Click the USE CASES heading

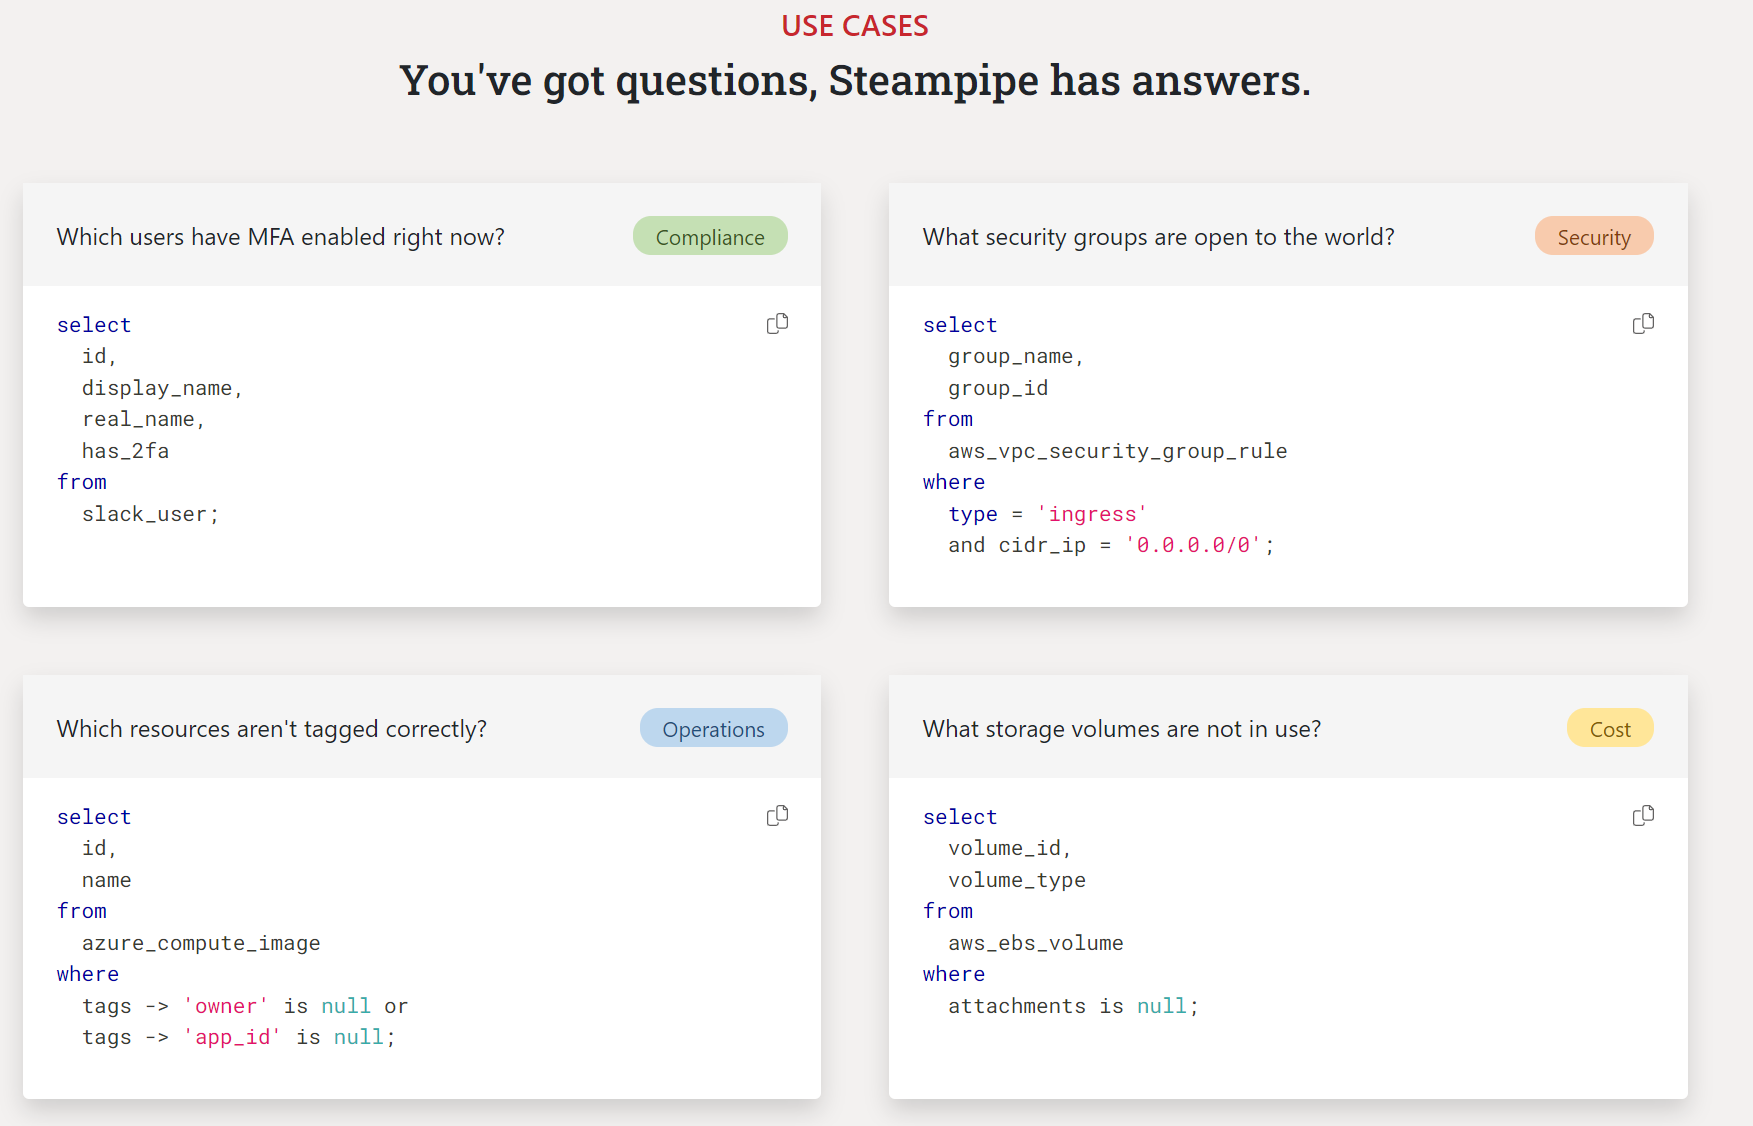point(855,26)
